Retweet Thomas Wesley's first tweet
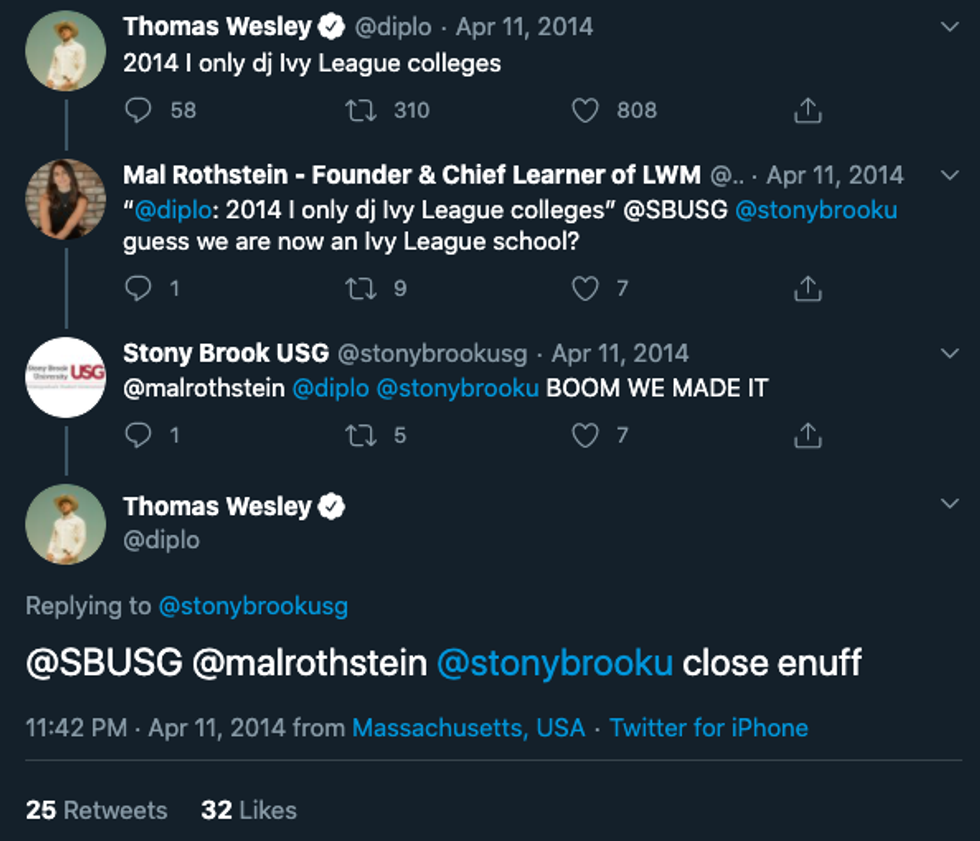The height and width of the screenshot is (841, 980). pyautogui.click(x=360, y=110)
